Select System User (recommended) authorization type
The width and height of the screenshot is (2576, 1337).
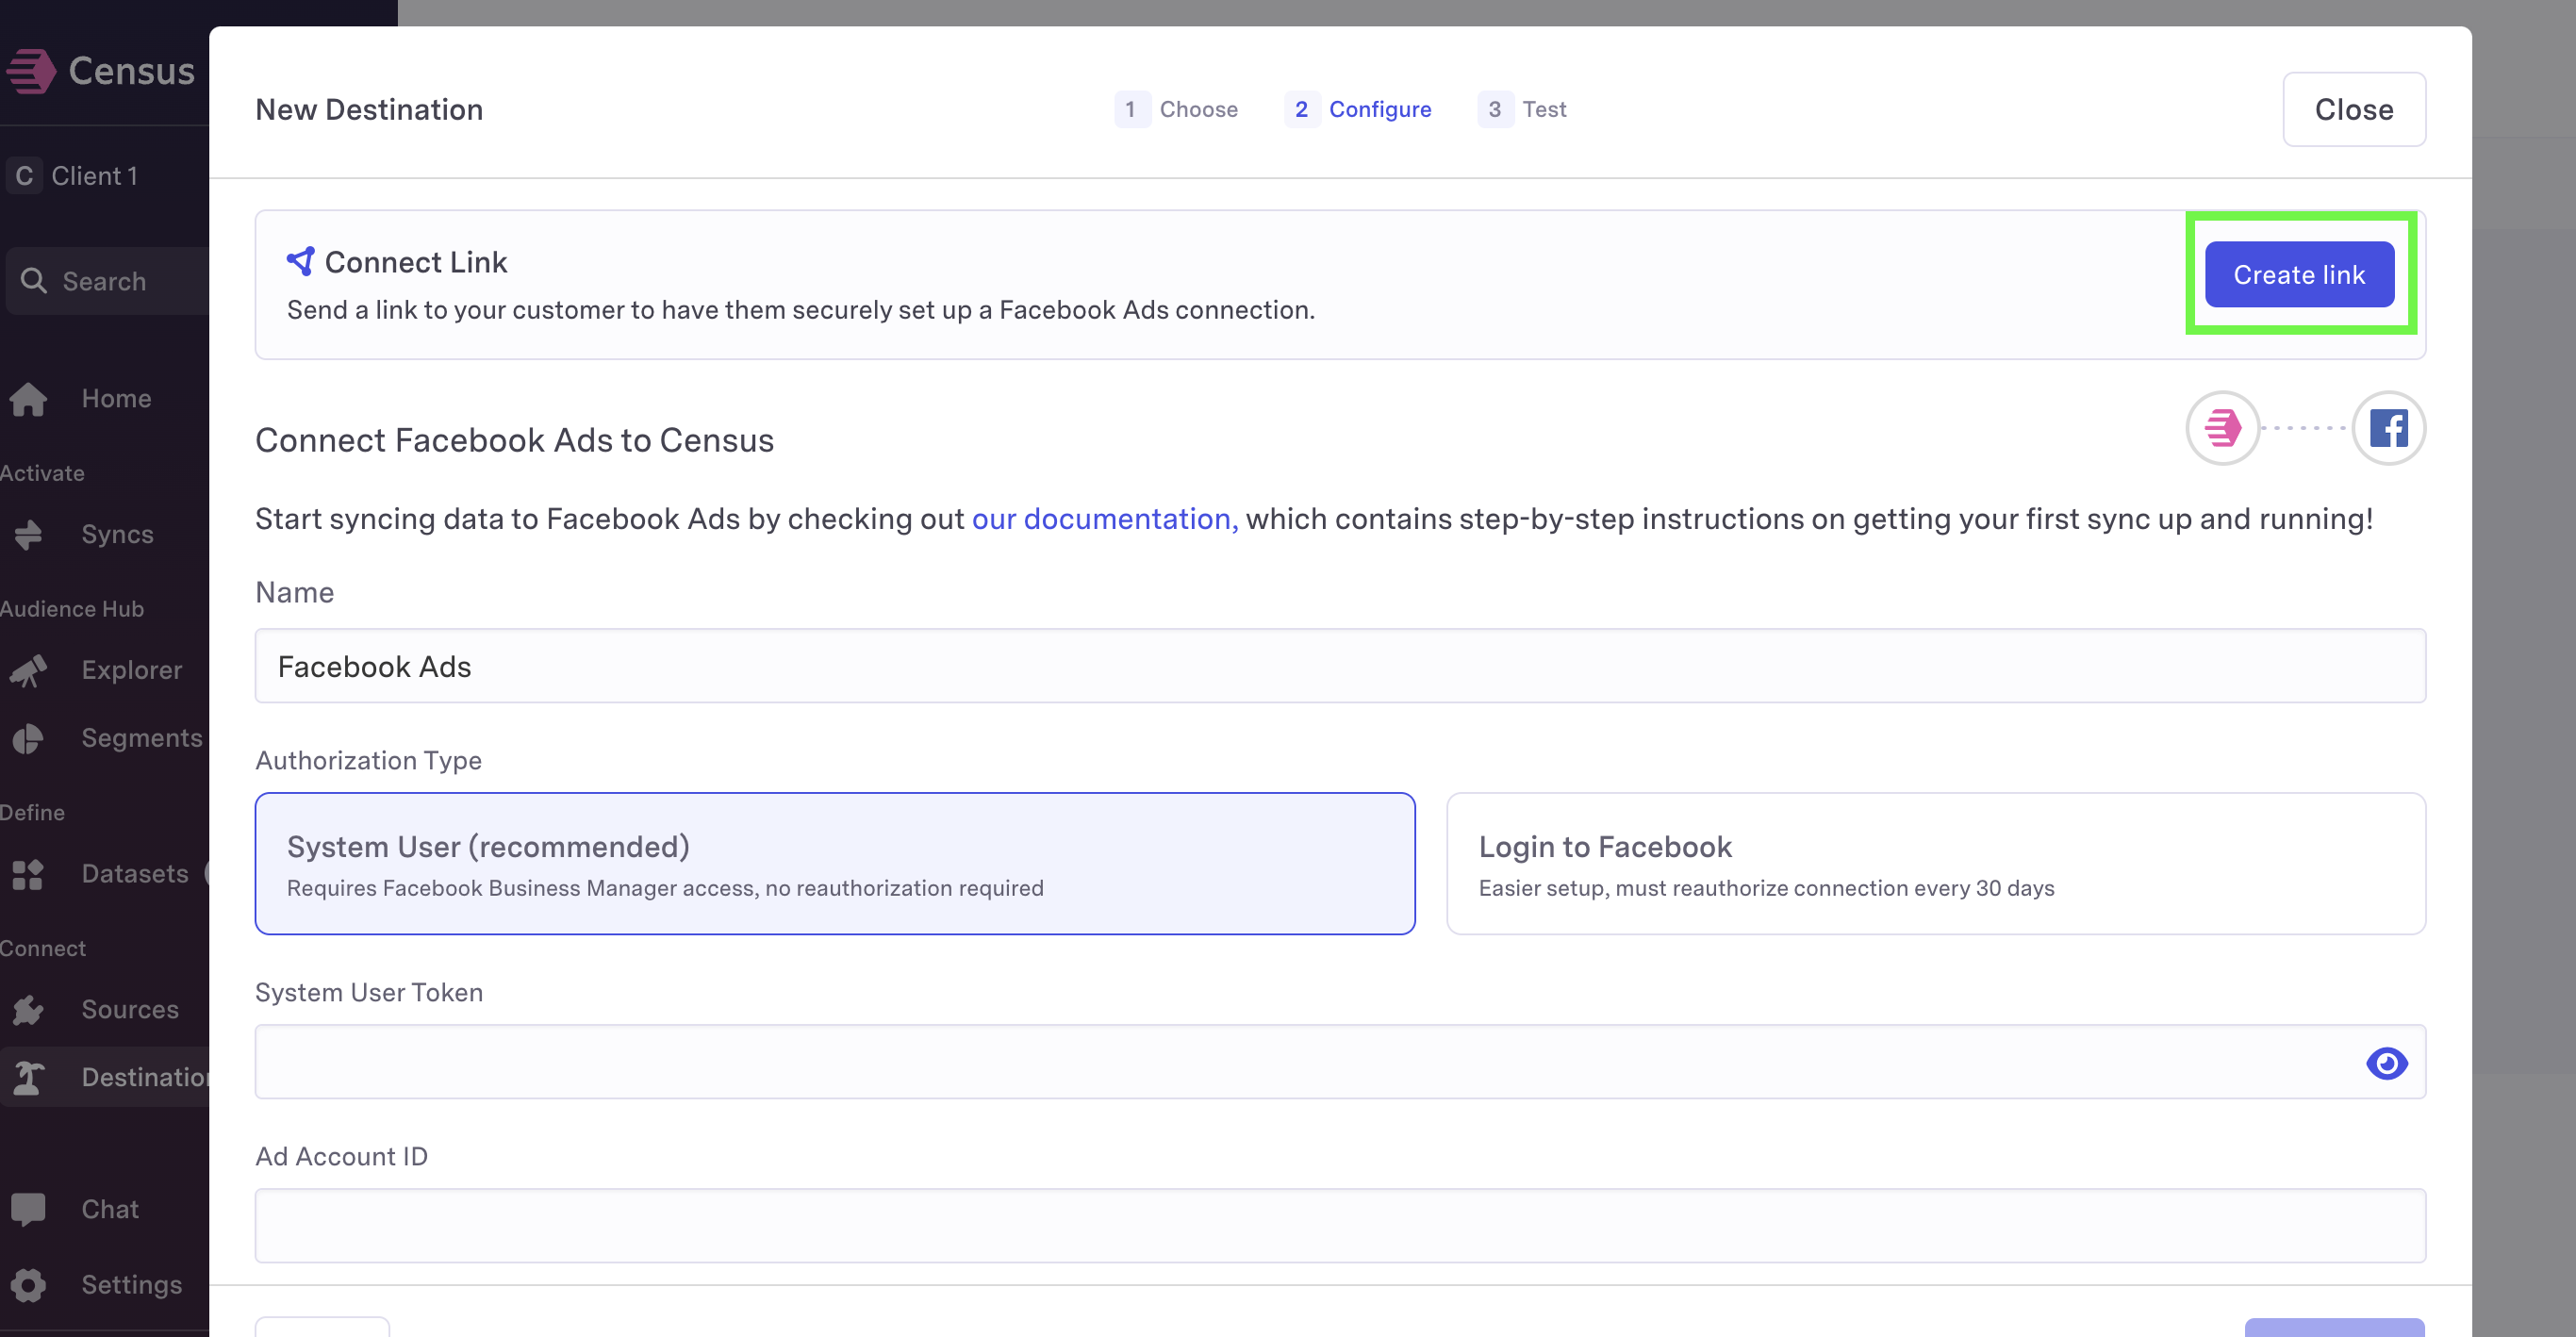tap(835, 864)
